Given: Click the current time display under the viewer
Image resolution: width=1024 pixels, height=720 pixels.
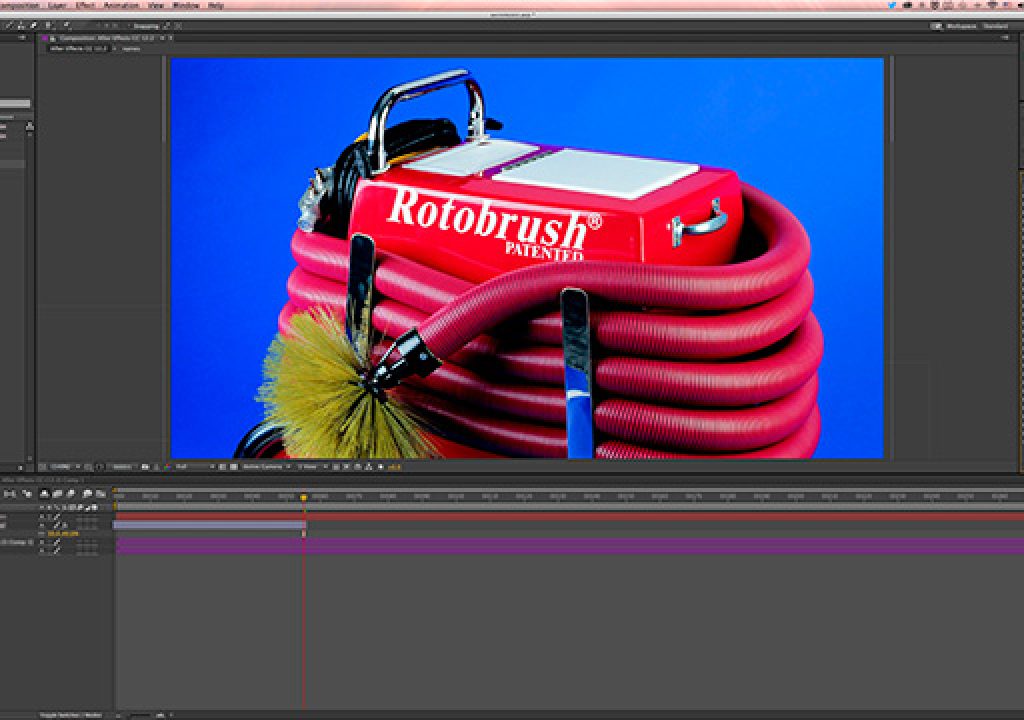Looking at the screenshot, I should tap(121, 466).
